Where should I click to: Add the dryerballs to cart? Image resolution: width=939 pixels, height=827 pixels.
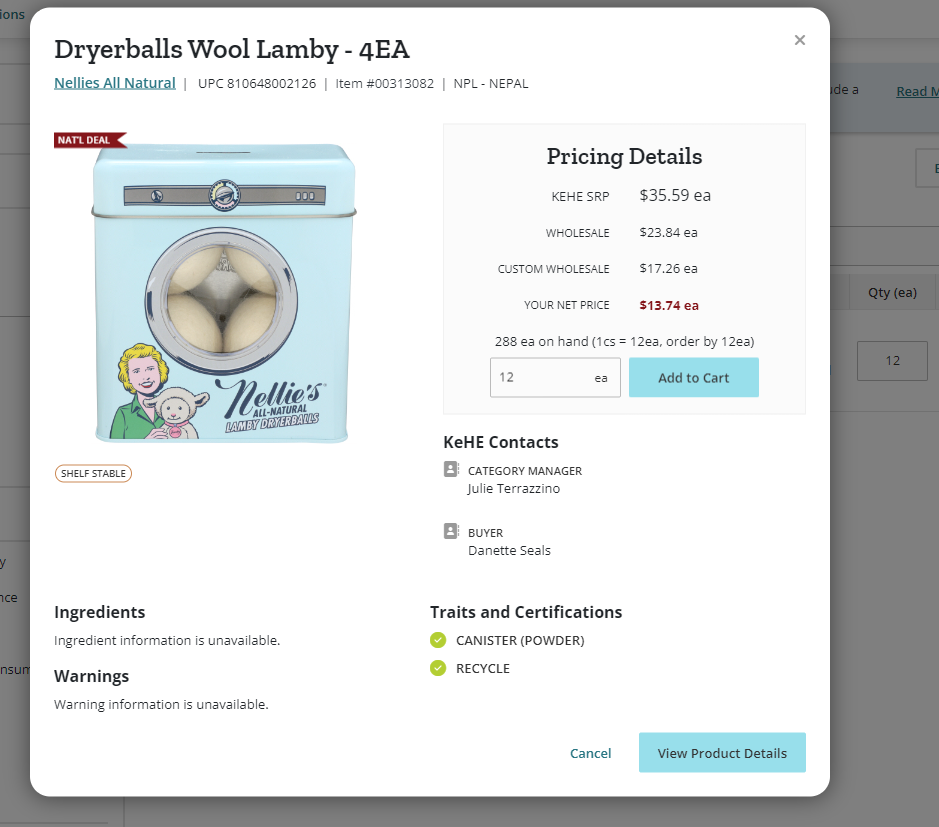coord(693,377)
